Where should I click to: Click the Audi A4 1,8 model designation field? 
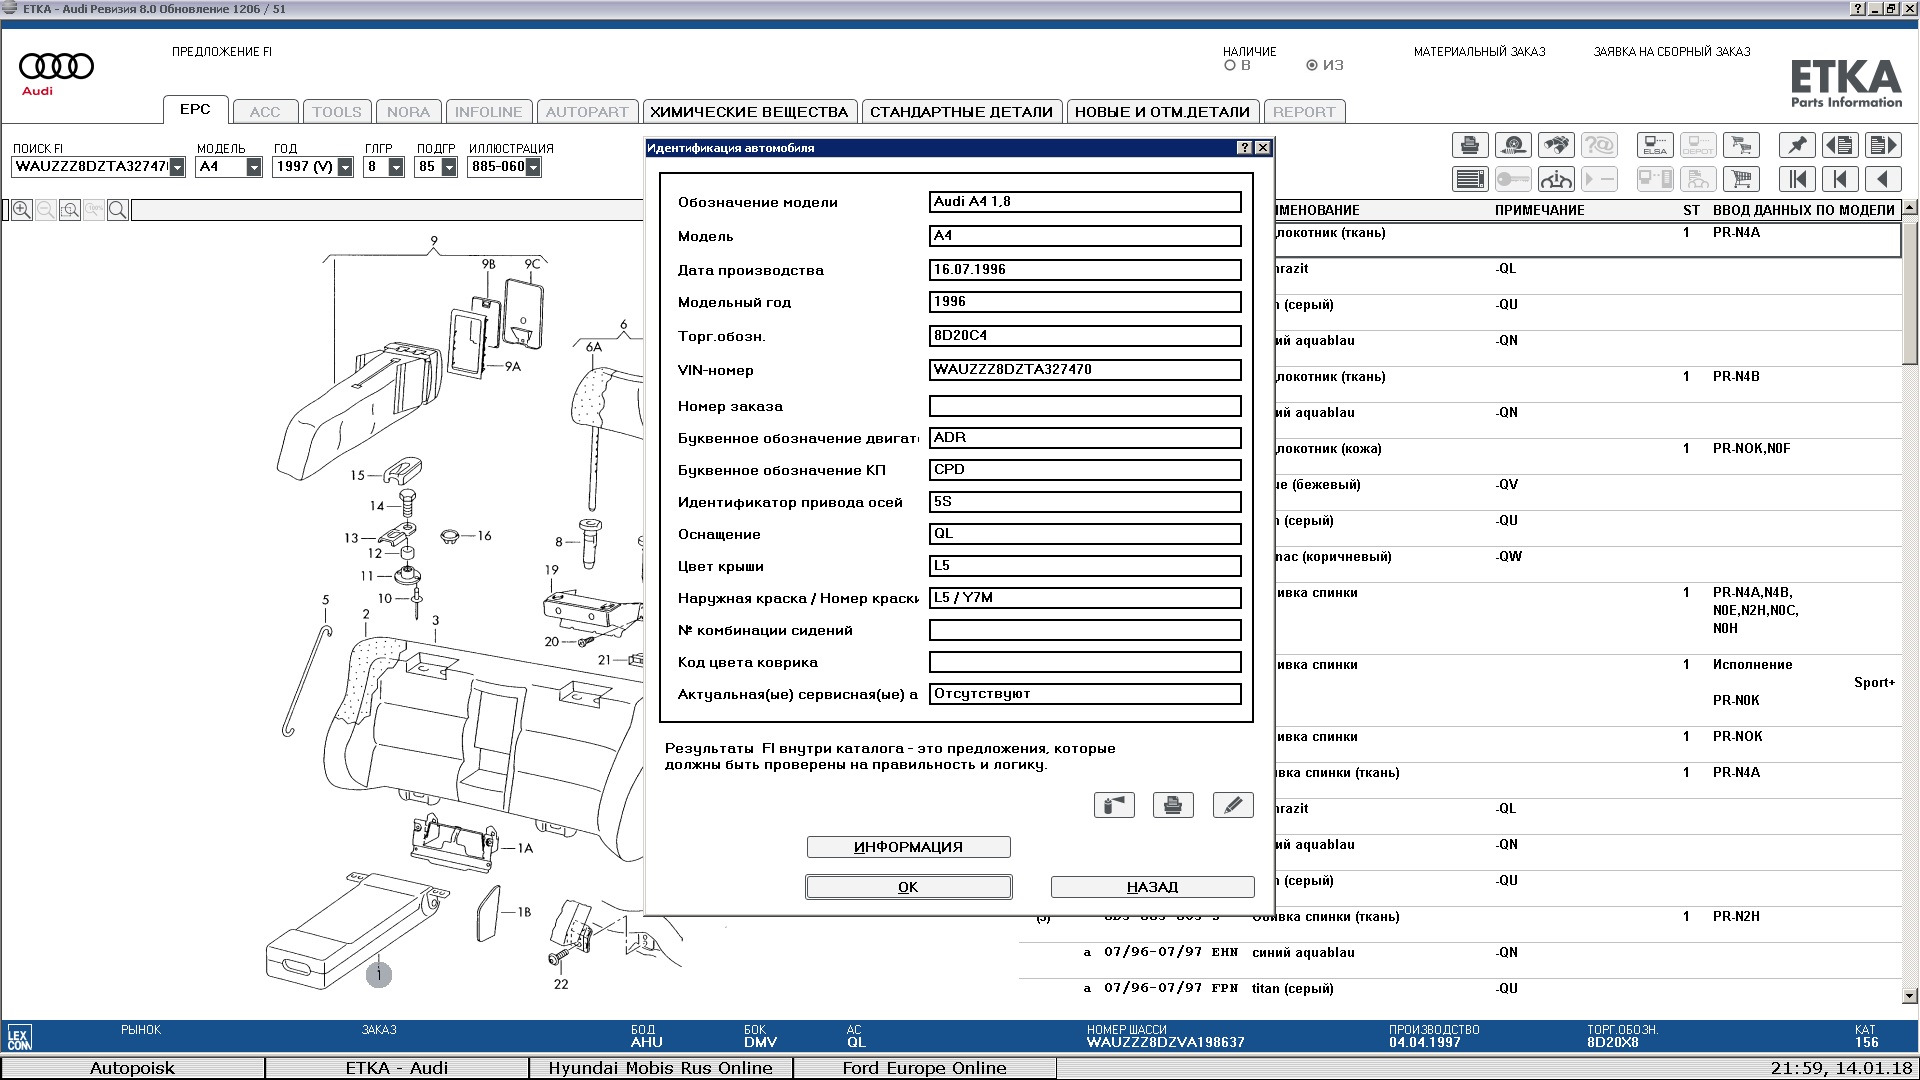[1085, 202]
